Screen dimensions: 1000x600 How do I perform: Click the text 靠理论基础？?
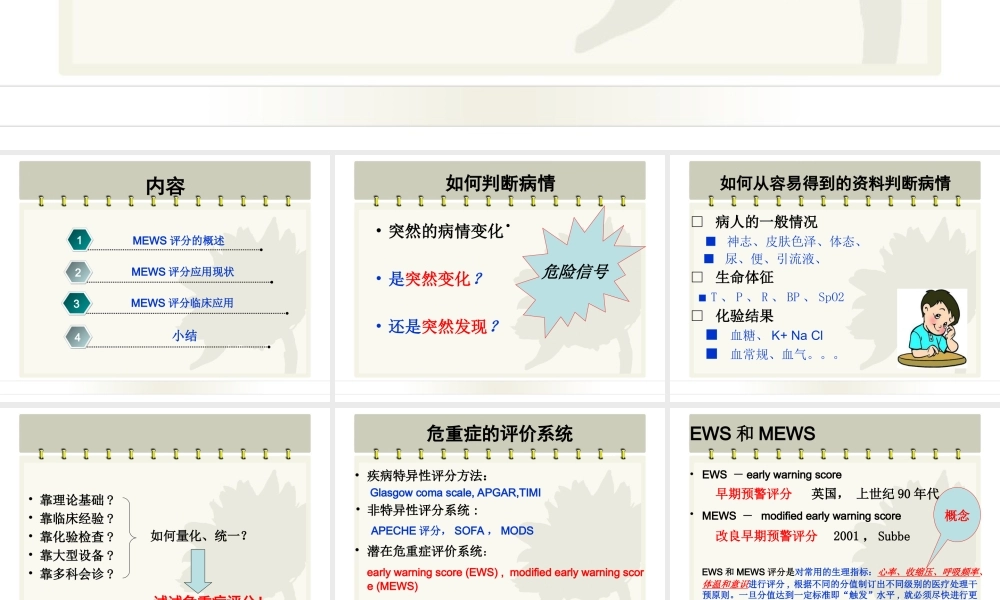pos(77,500)
